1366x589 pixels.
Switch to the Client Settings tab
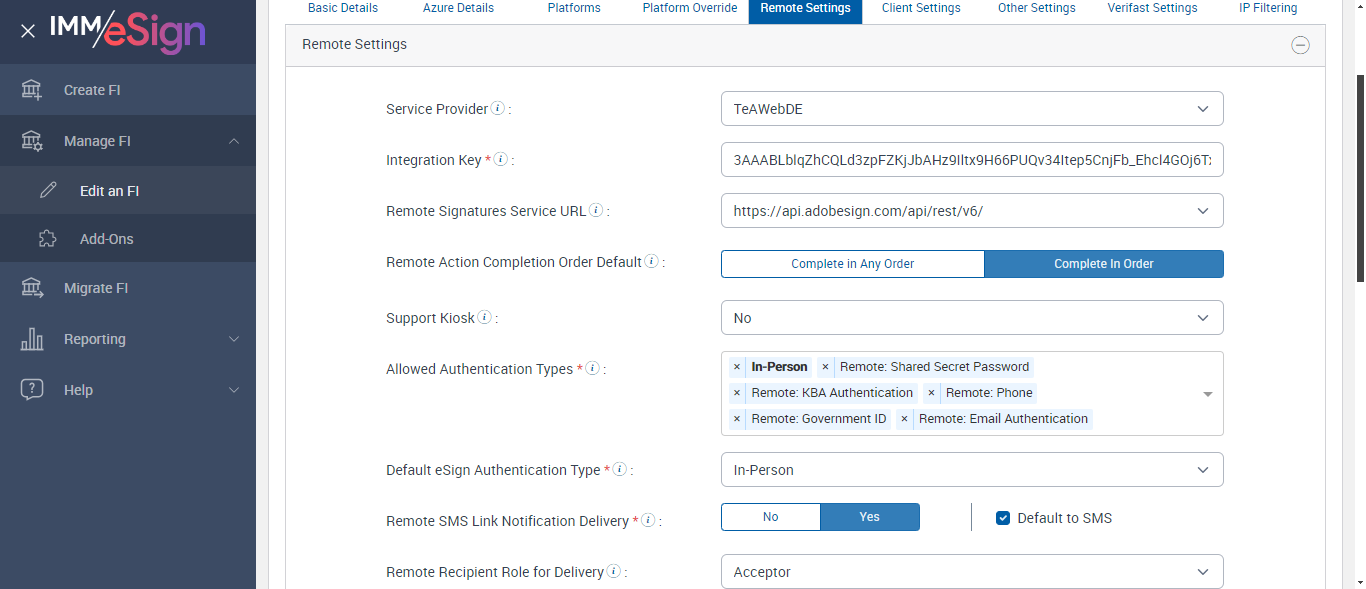coord(921,9)
